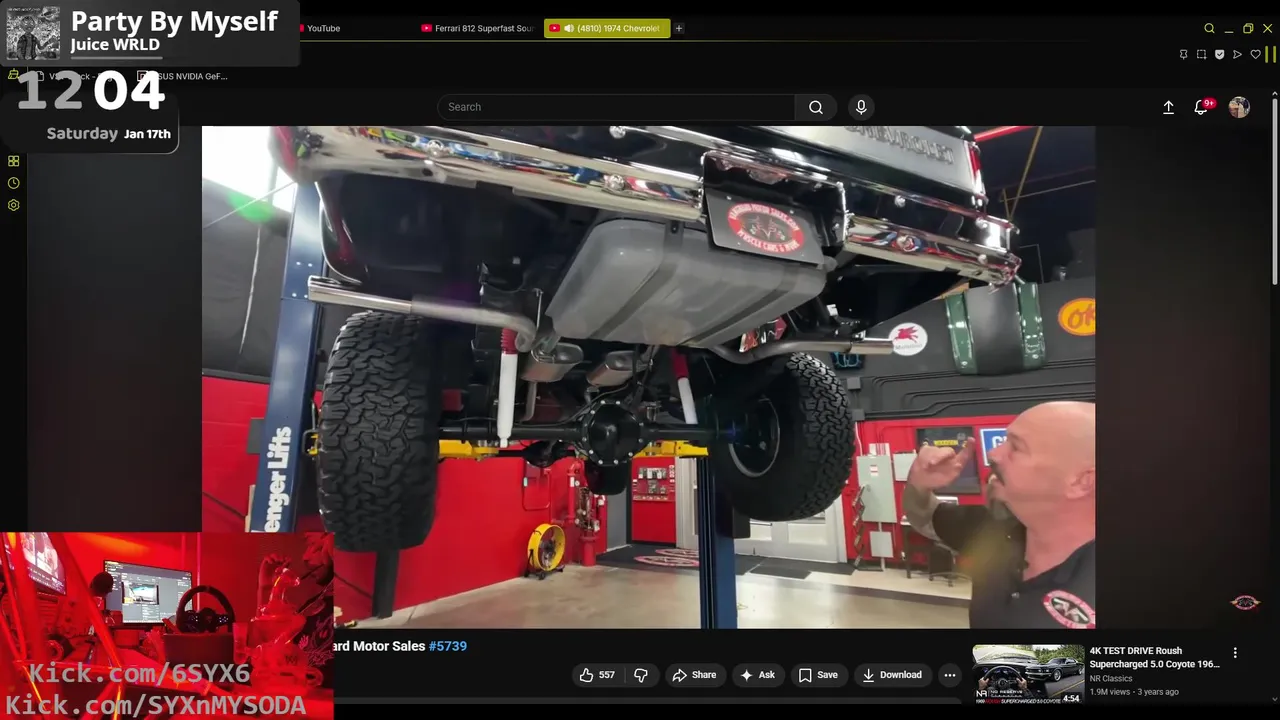Click the YouTube upload create icon
1280x720 pixels.
coord(1168,107)
